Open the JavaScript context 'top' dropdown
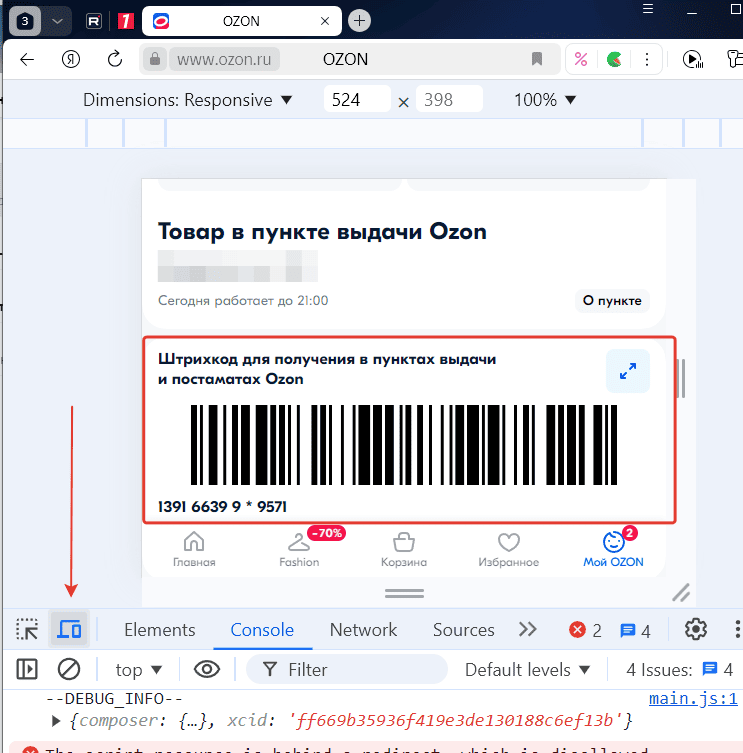Image resolution: width=743 pixels, height=753 pixels. tap(138, 669)
